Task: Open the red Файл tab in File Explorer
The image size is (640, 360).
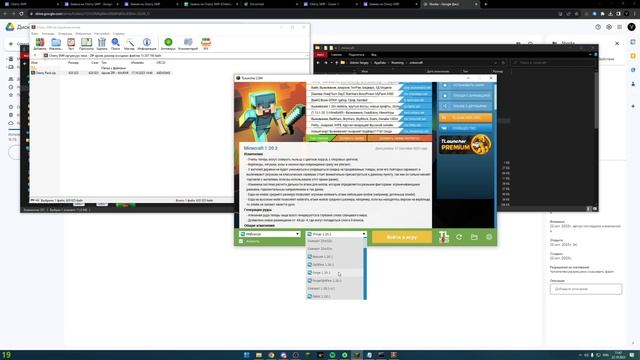Action: [x=320, y=54]
